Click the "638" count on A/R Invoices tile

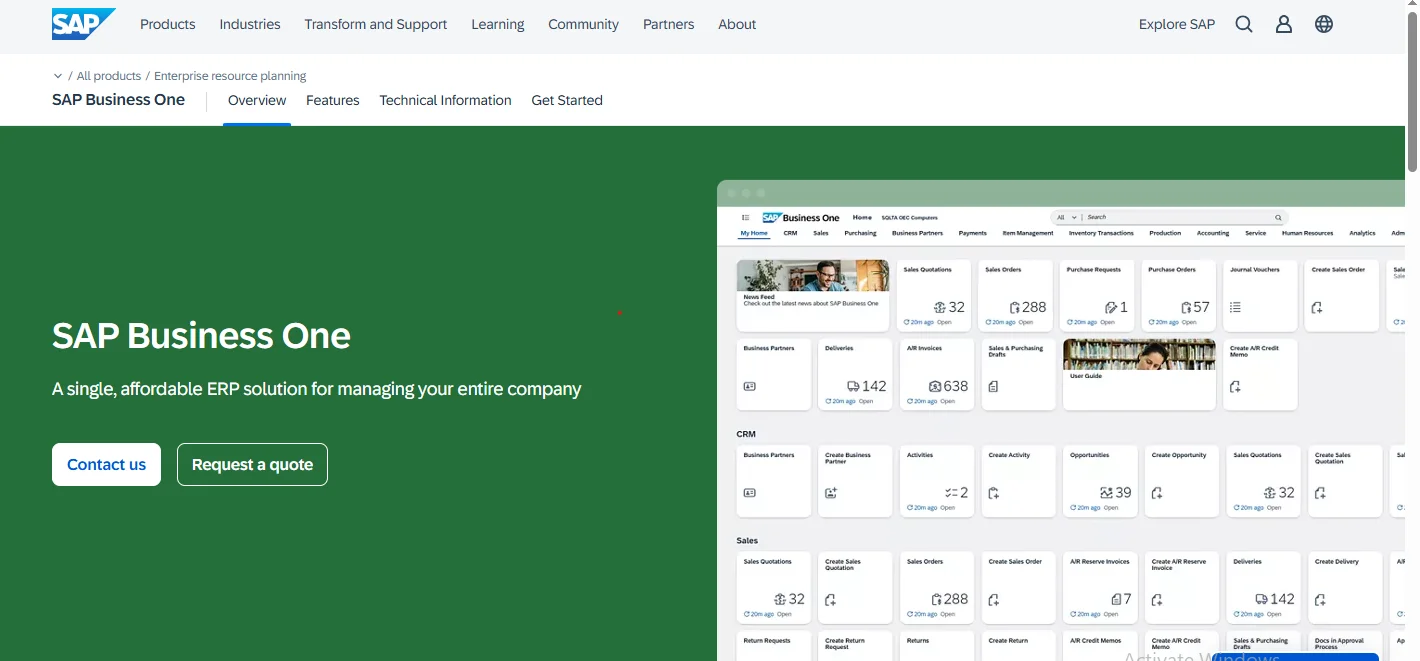point(956,386)
